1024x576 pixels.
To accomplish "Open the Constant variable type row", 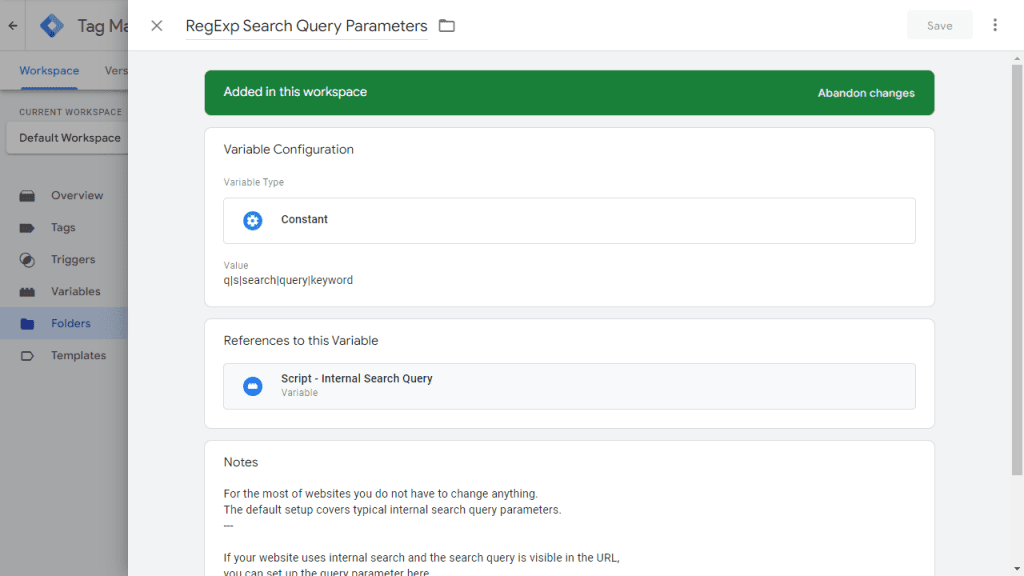I will (569, 221).
